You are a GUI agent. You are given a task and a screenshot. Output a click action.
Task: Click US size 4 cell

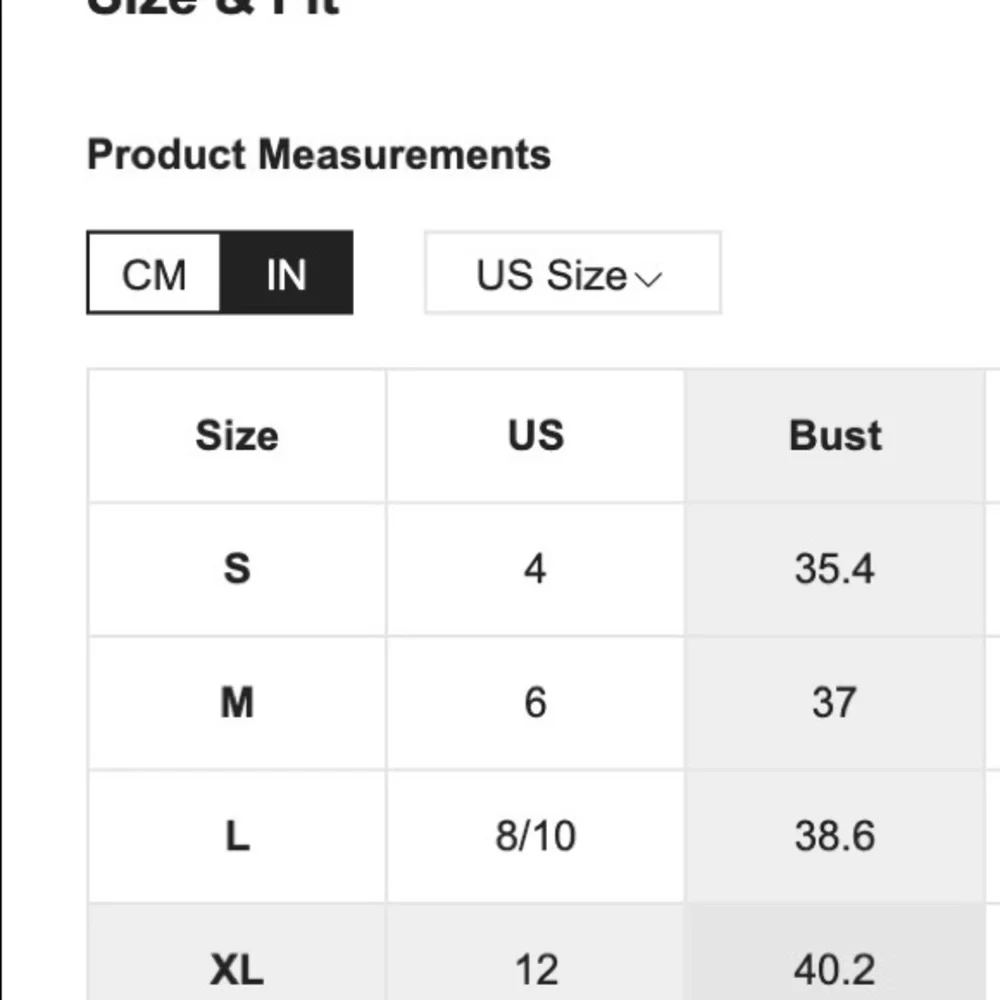click(536, 569)
